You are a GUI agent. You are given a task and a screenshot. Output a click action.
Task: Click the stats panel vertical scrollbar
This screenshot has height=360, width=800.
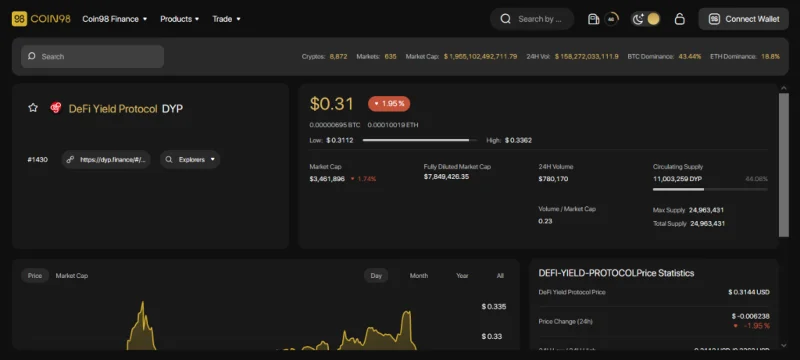tap(784, 165)
